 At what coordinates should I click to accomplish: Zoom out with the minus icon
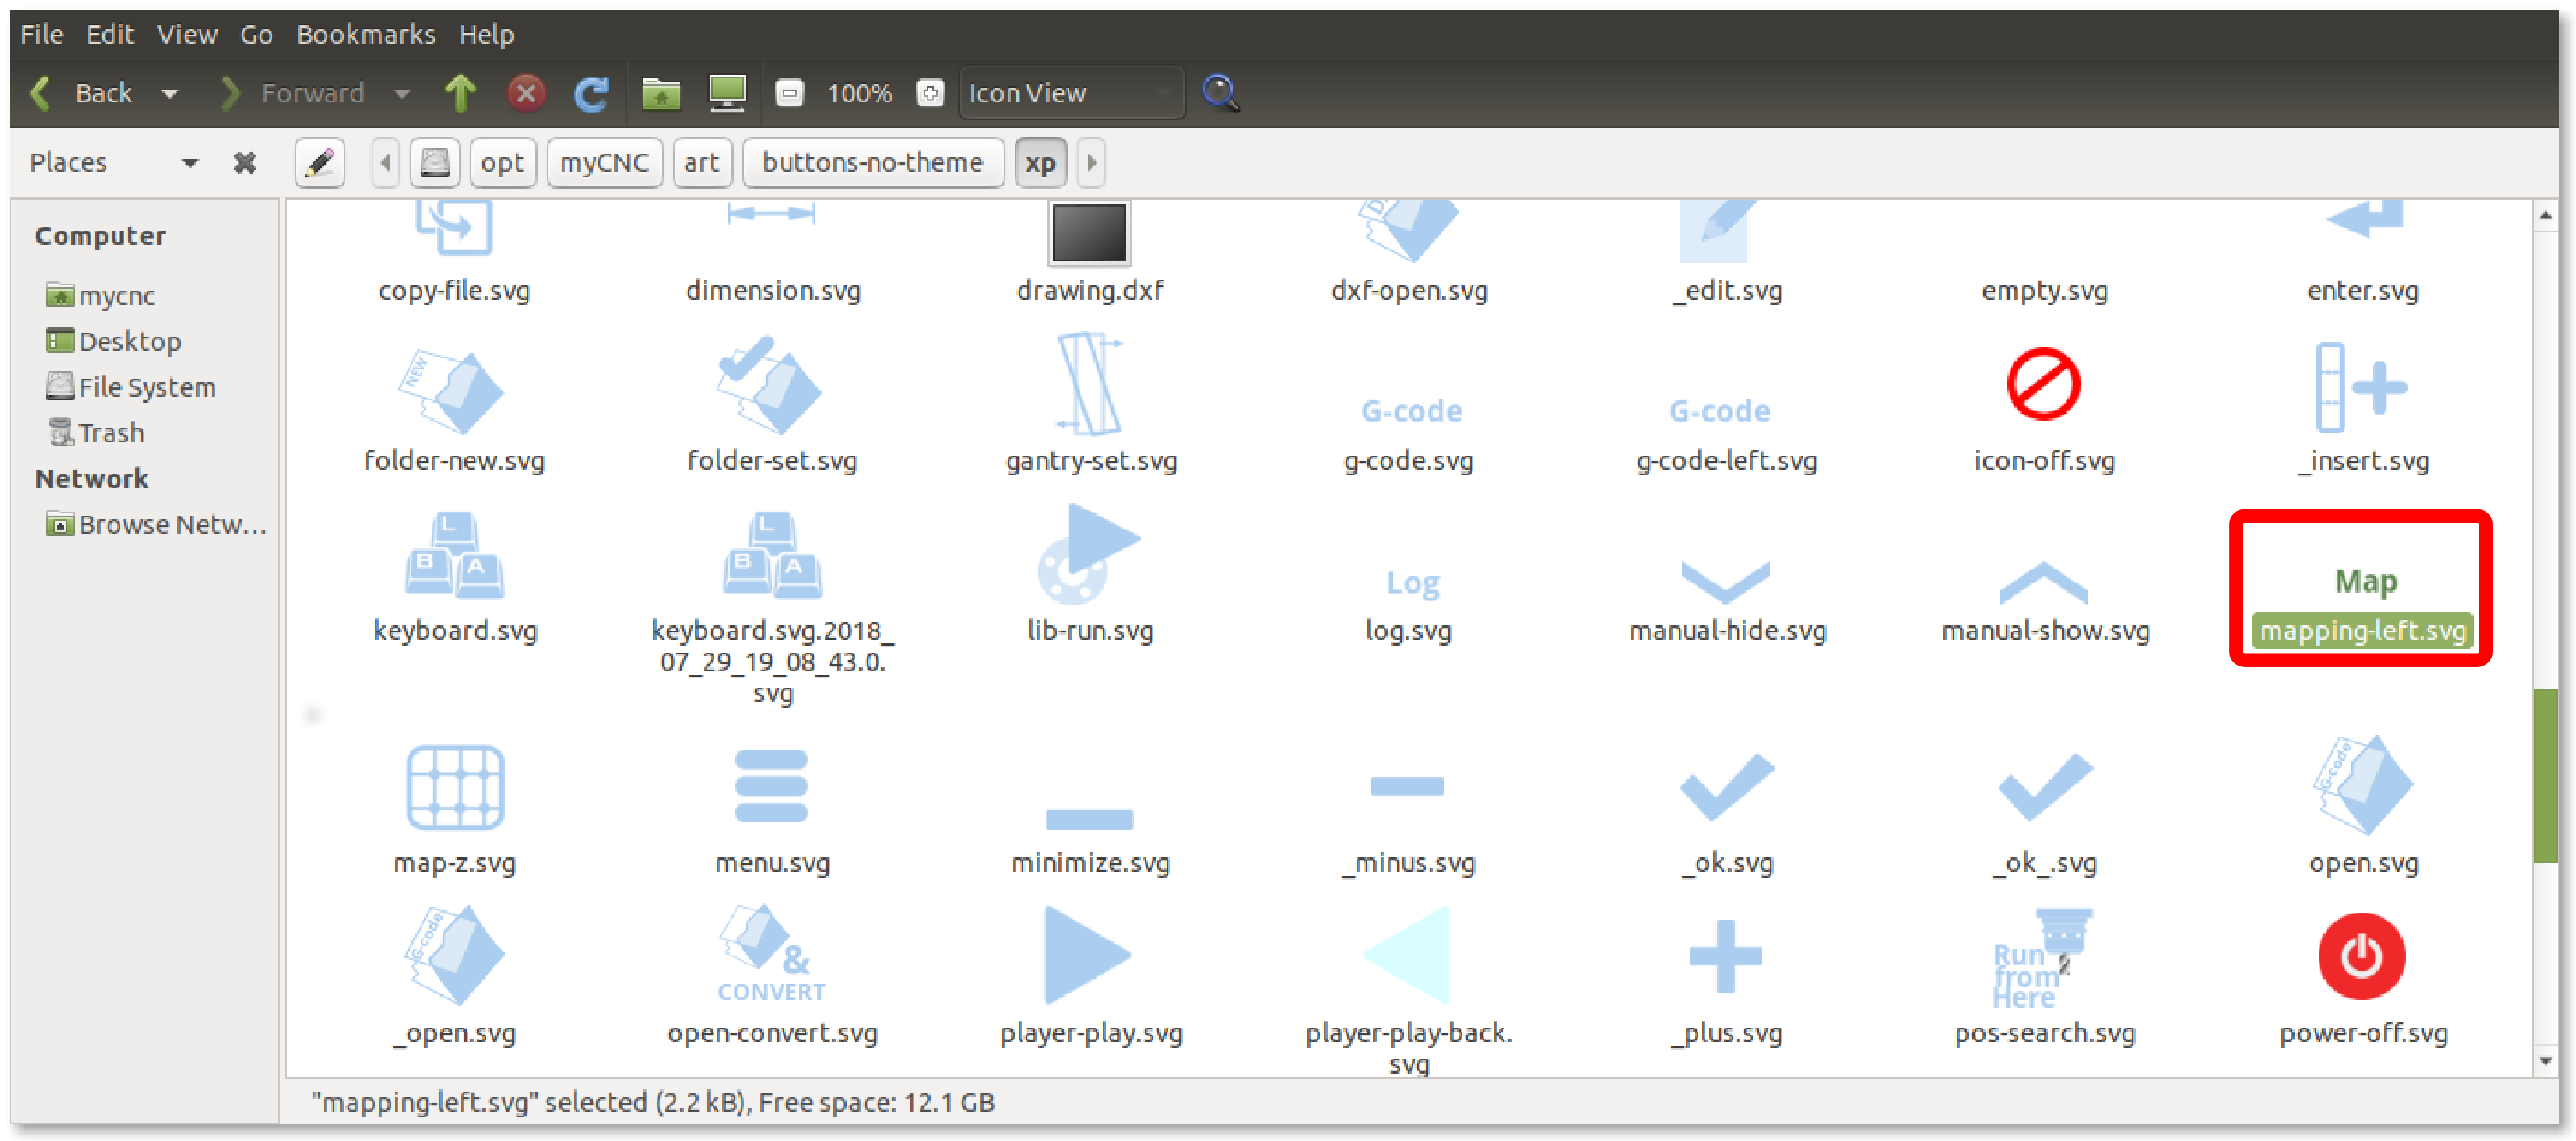tap(789, 93)
